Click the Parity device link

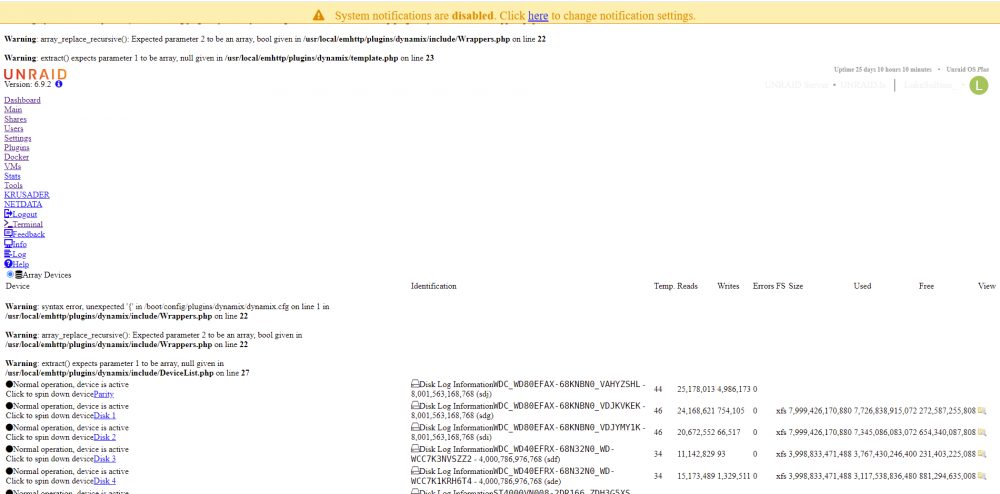[104, 395]
